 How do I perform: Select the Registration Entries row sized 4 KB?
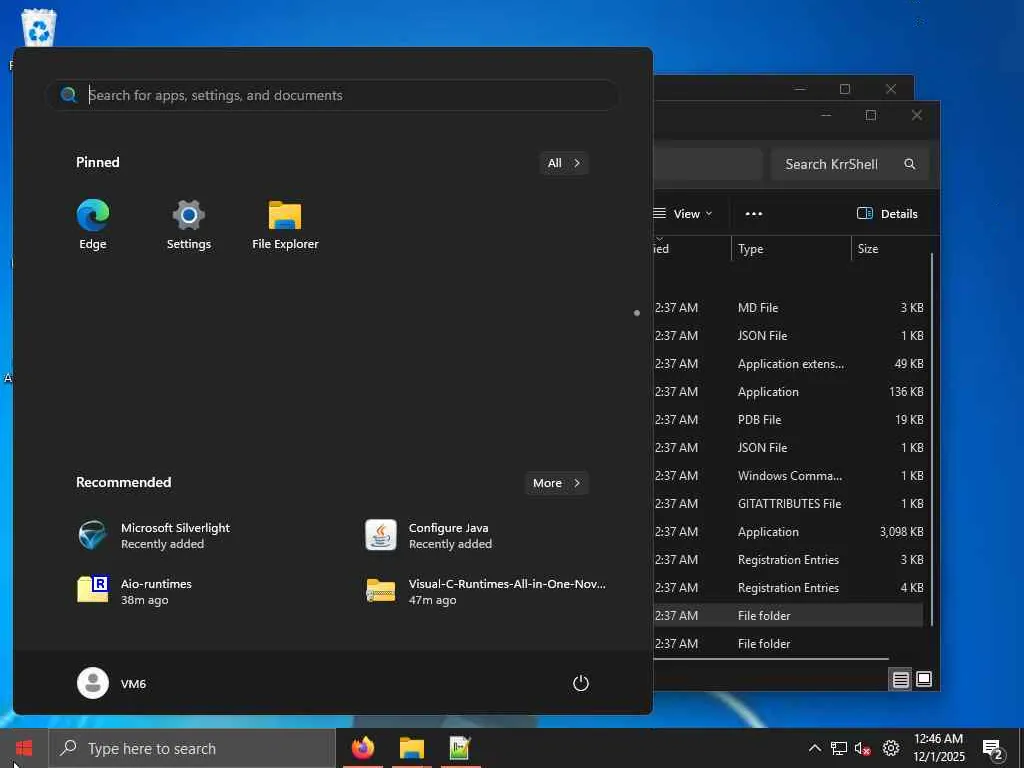coord(788,588)
